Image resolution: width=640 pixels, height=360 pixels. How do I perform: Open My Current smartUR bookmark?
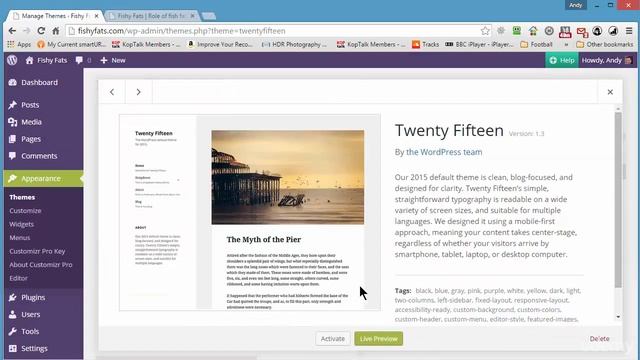71,44
